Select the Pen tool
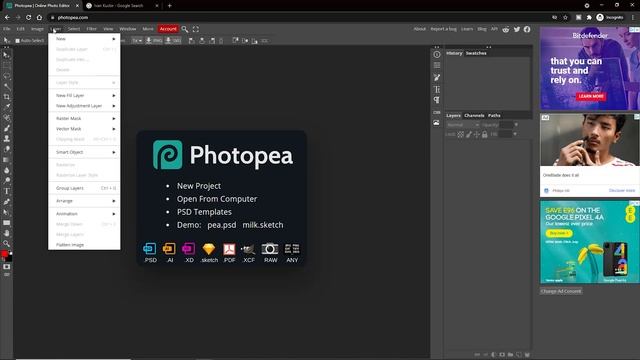This screenshot has height=360, width=640. coord(7,202)
